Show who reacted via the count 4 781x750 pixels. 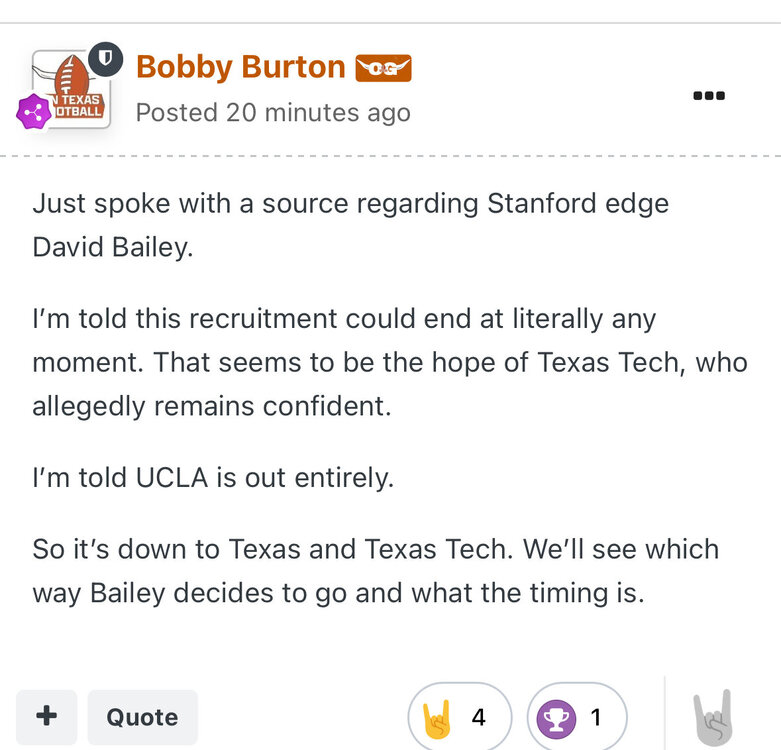click(479, 718)
